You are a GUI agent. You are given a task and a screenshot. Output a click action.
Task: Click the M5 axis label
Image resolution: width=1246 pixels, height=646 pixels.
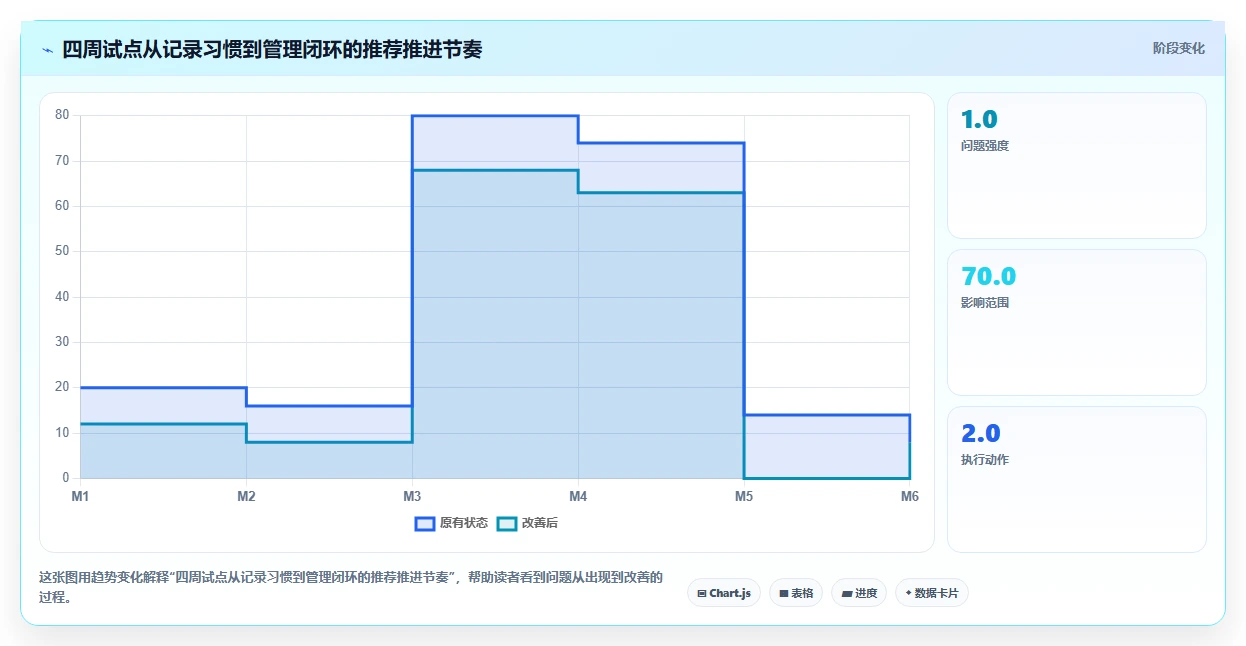(x=744, y=496)
